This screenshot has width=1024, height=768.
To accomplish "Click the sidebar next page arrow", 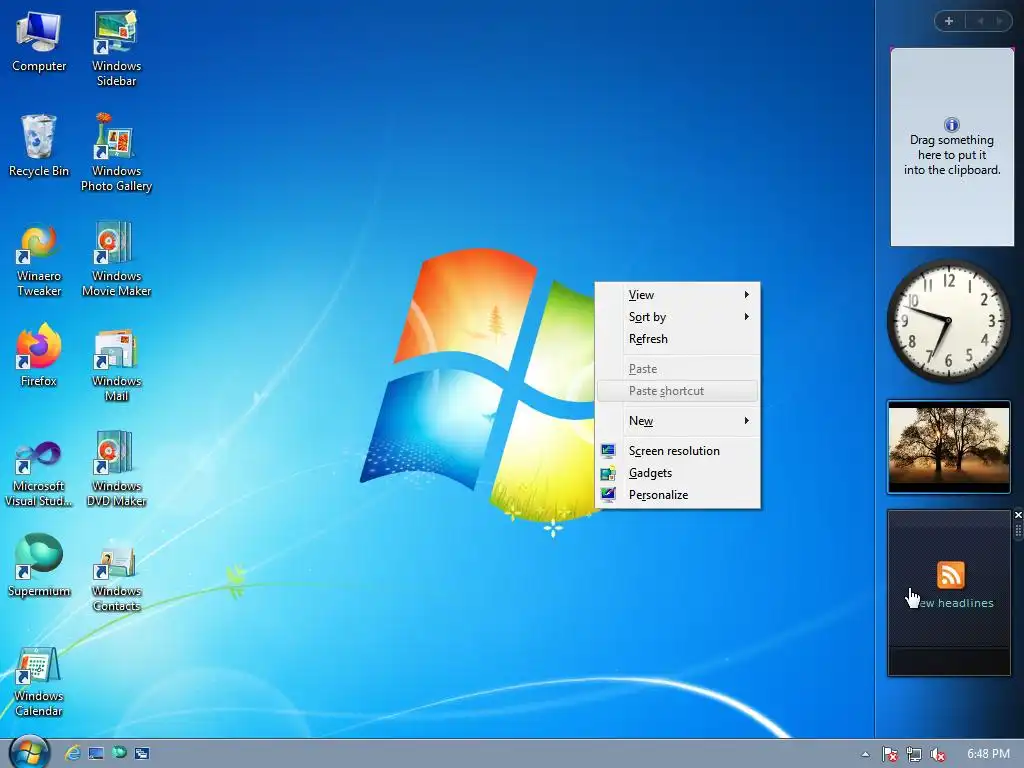I will click(999, 22).
